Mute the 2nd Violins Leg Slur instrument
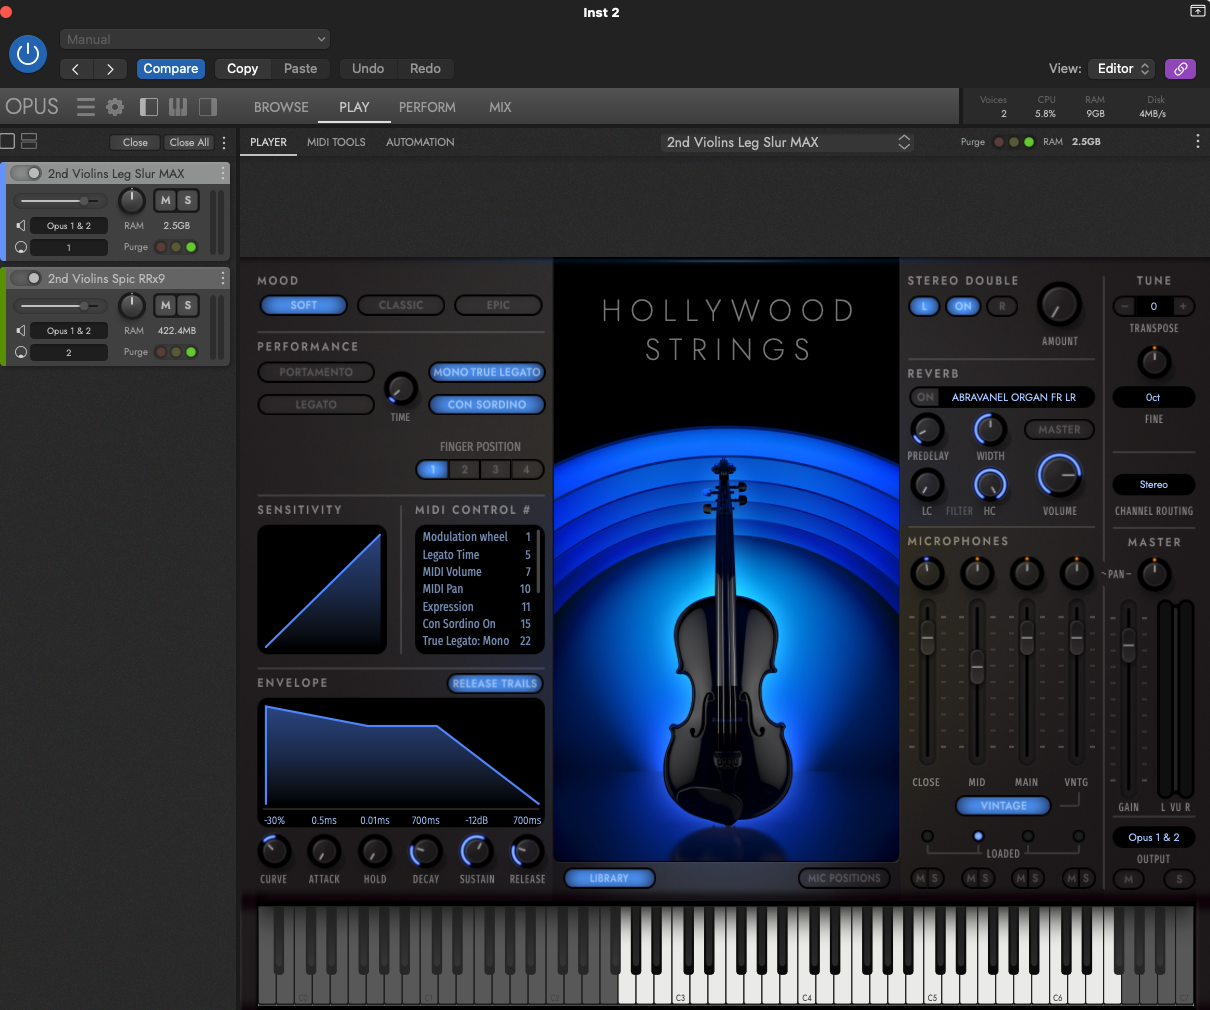Viewport: 1210px width, 1010px height. (x=165, y=201)
